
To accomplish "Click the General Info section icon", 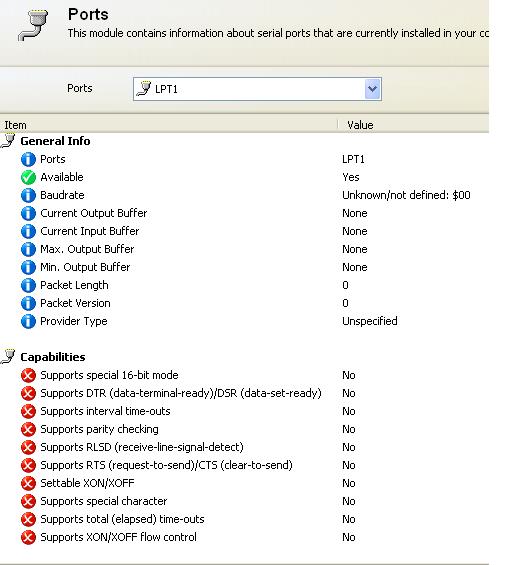I will tap(8, 141).
